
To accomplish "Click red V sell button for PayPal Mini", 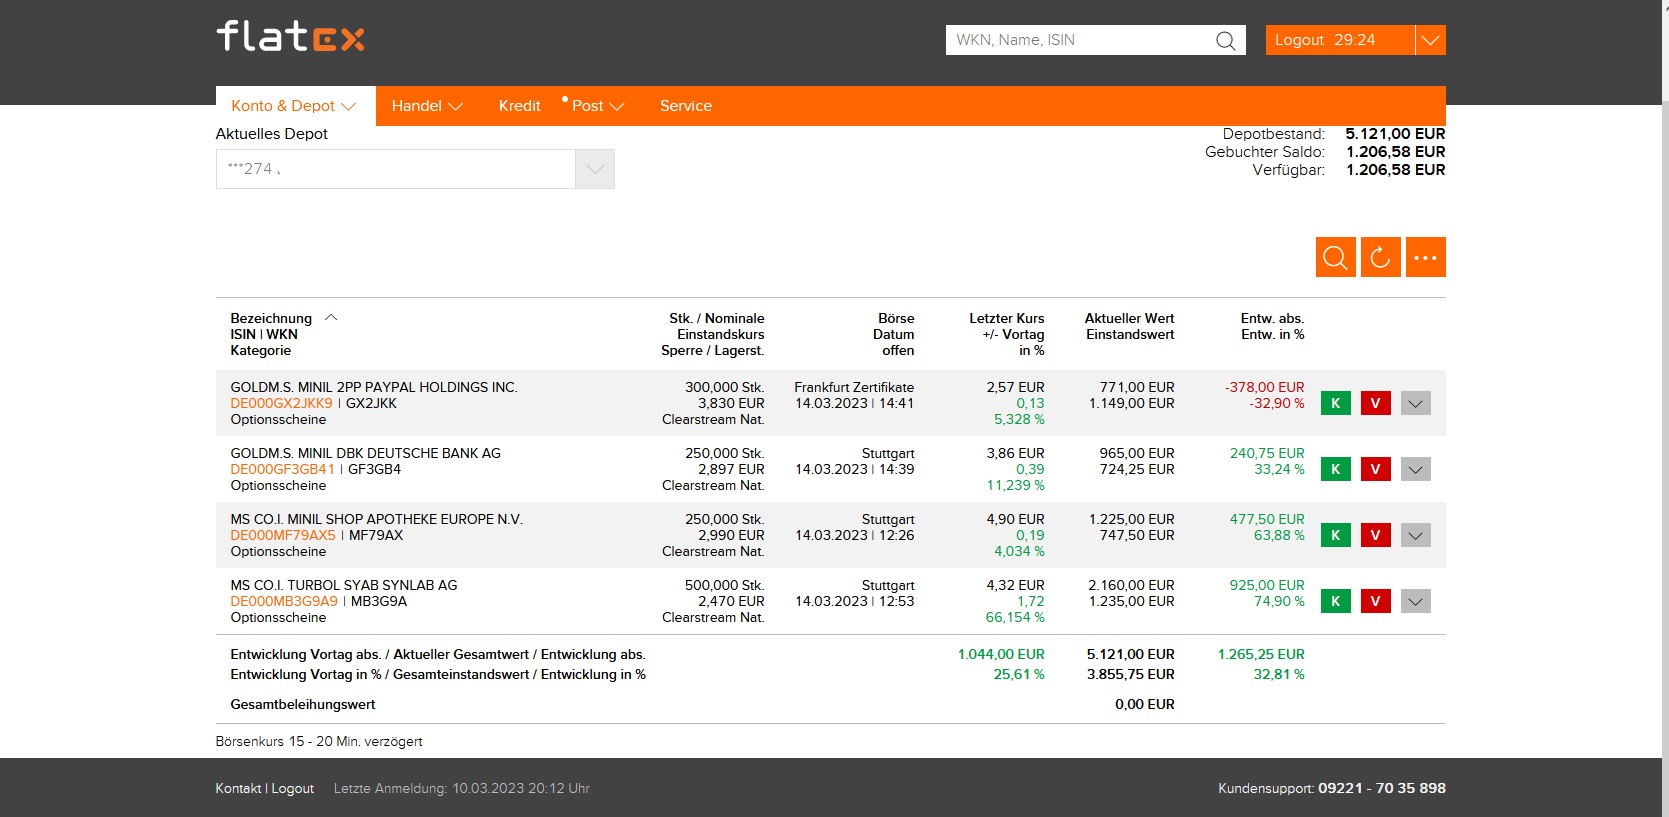I will (x=1375, y=403).
